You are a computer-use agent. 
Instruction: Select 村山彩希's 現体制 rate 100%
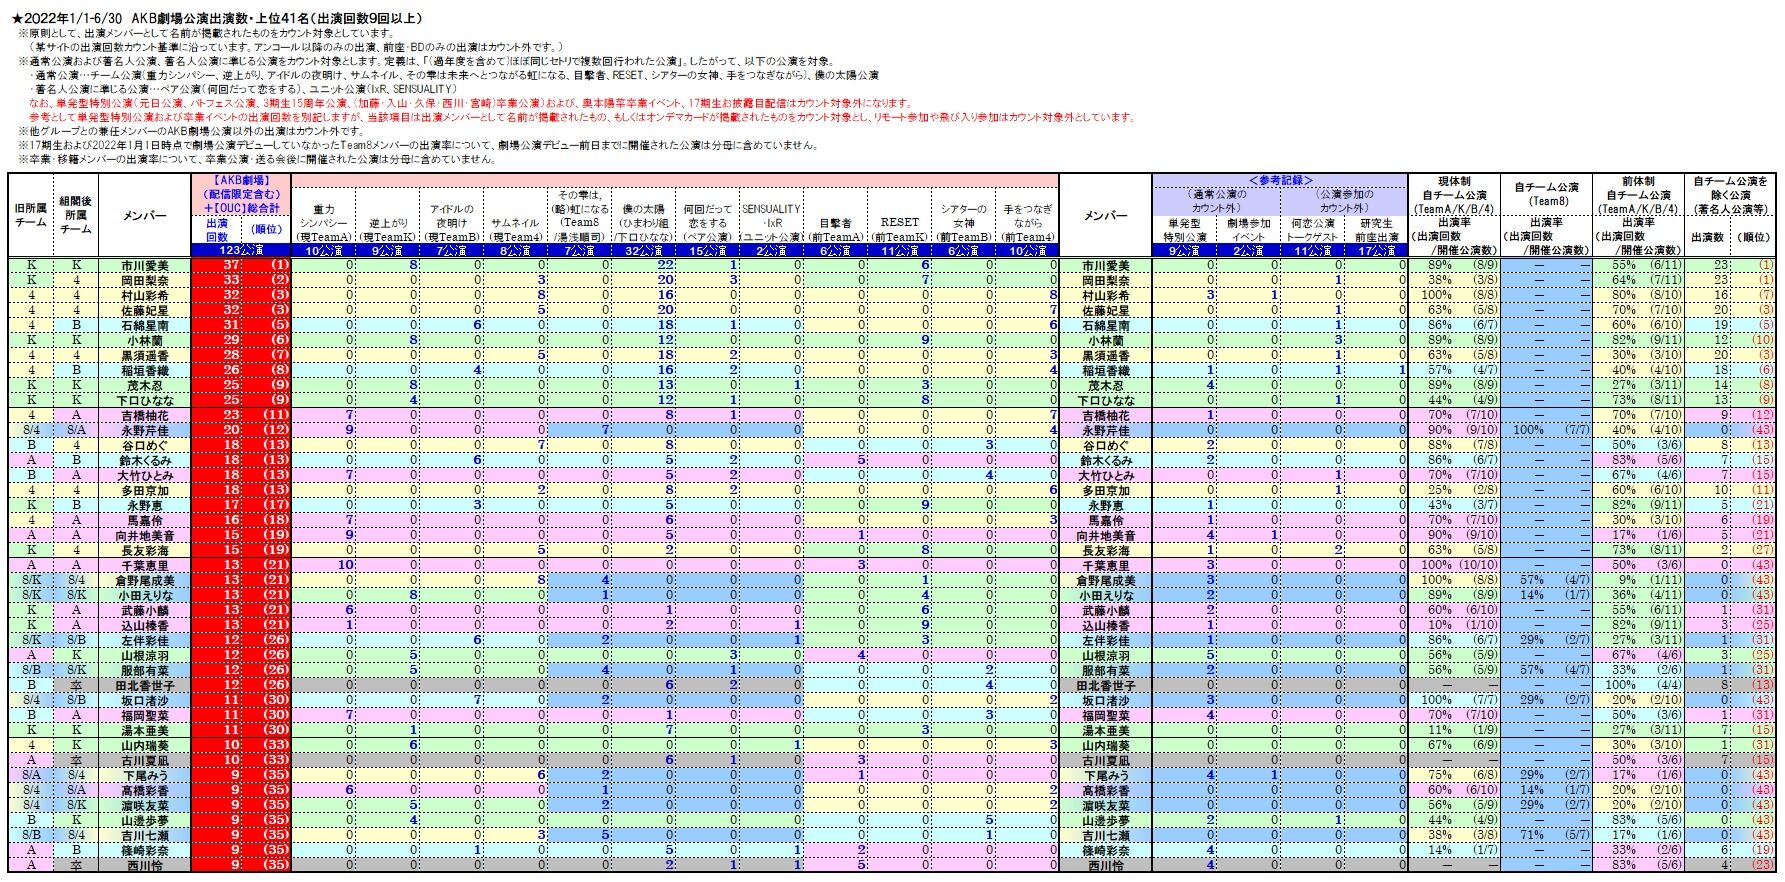click(1436, 295)
